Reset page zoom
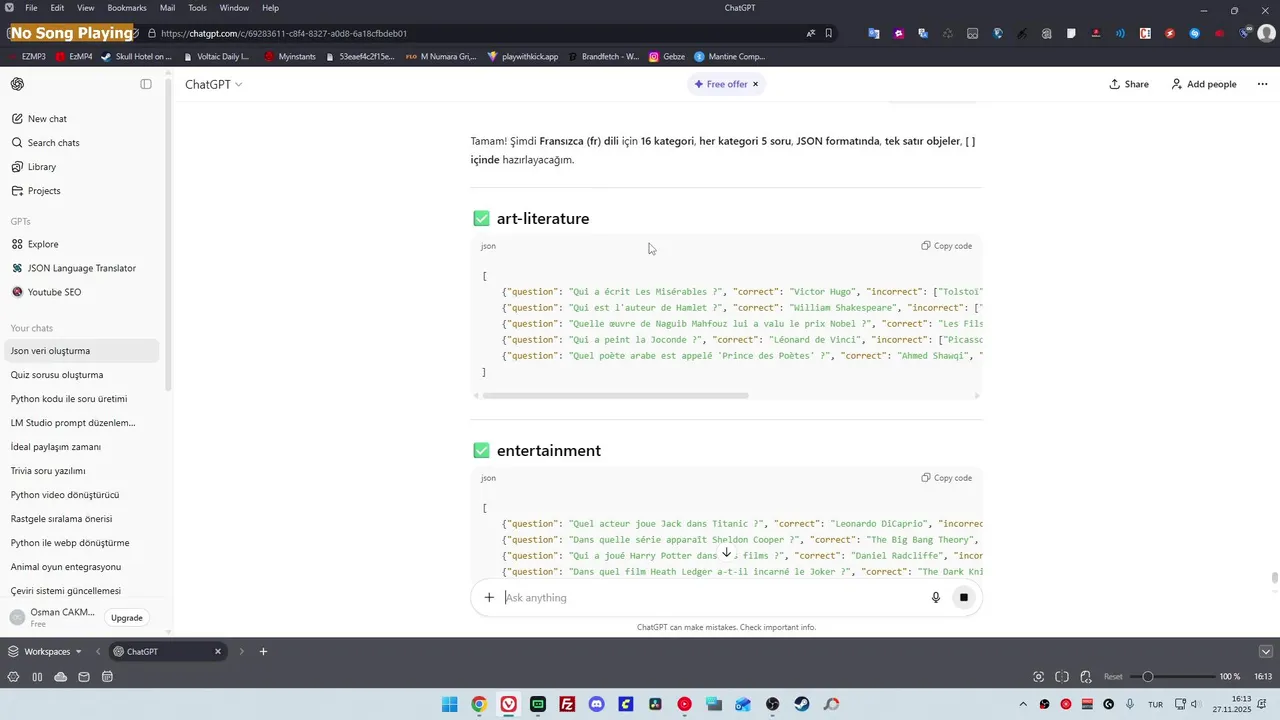The width and height of the screenshot is (1280, 720). [x=1113, y=677]
